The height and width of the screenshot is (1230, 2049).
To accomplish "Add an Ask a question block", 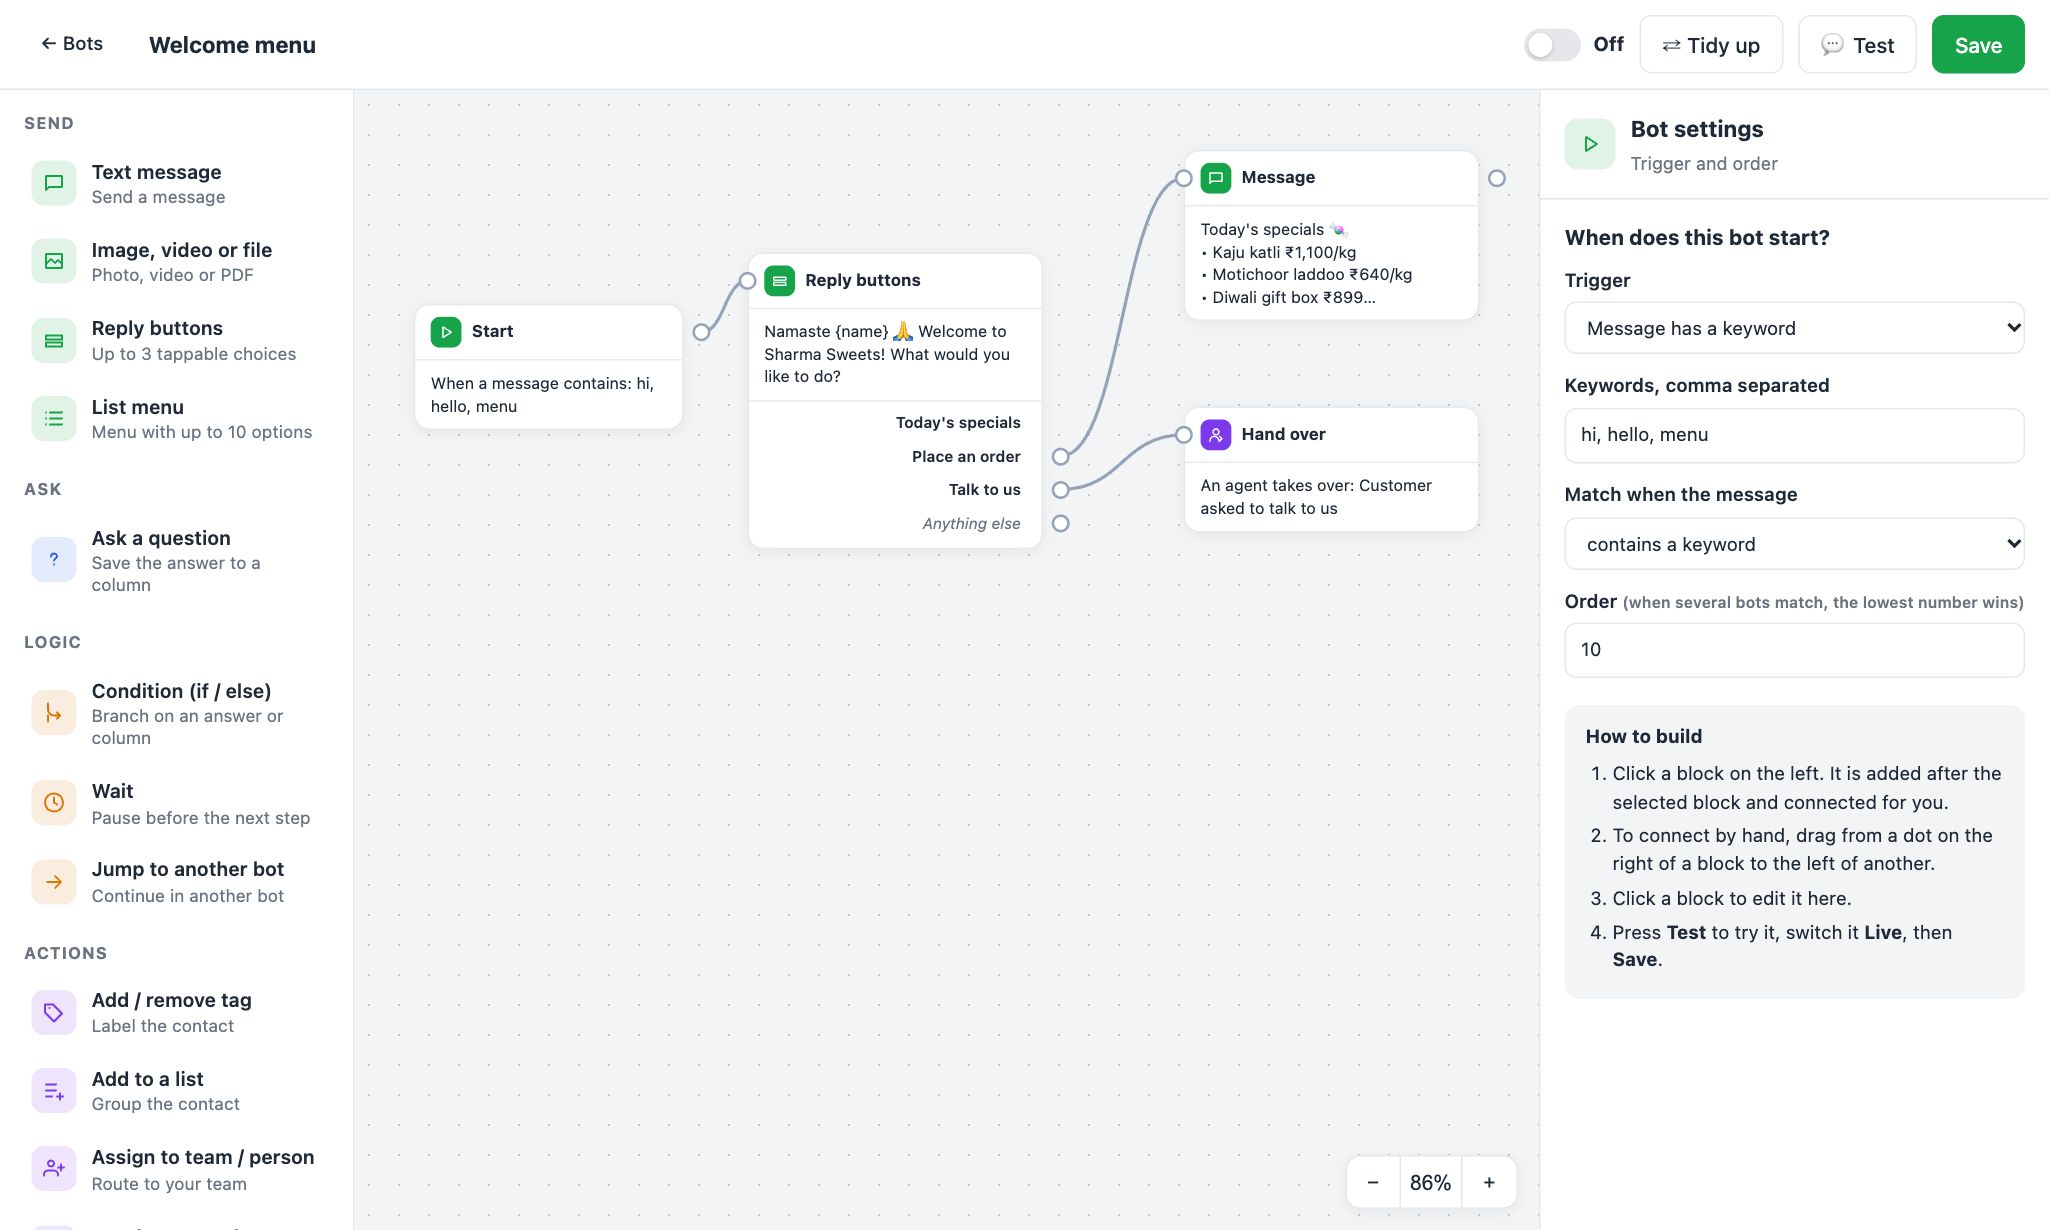I will (x=176, y=561).
